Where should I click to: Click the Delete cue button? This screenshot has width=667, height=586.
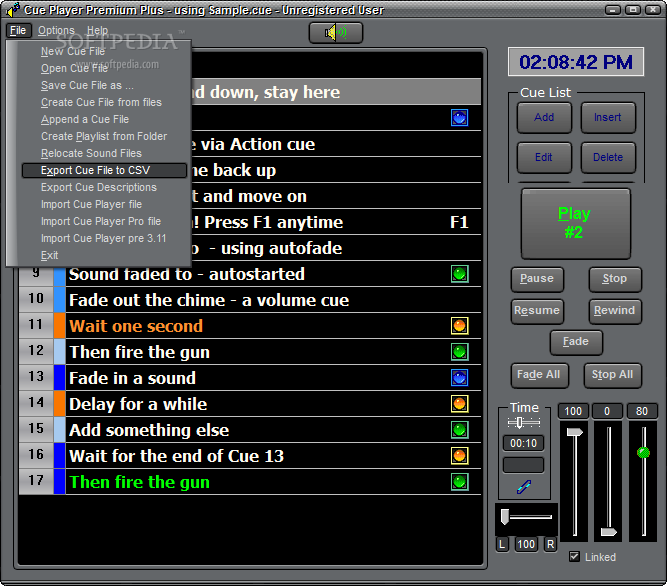pyautogui.click(x=608, y=157)
